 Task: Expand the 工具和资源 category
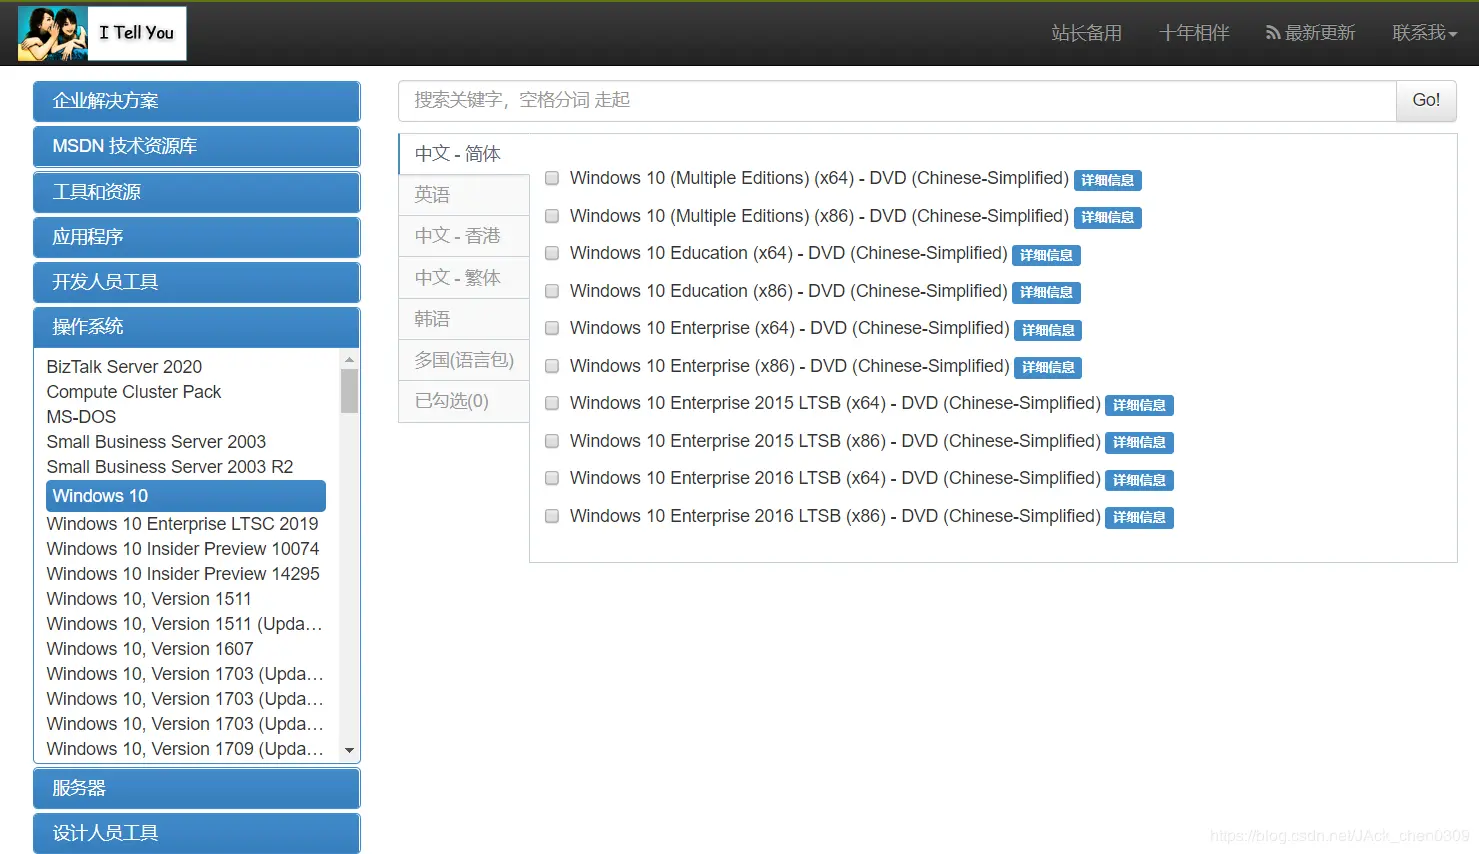coord(196,192)
